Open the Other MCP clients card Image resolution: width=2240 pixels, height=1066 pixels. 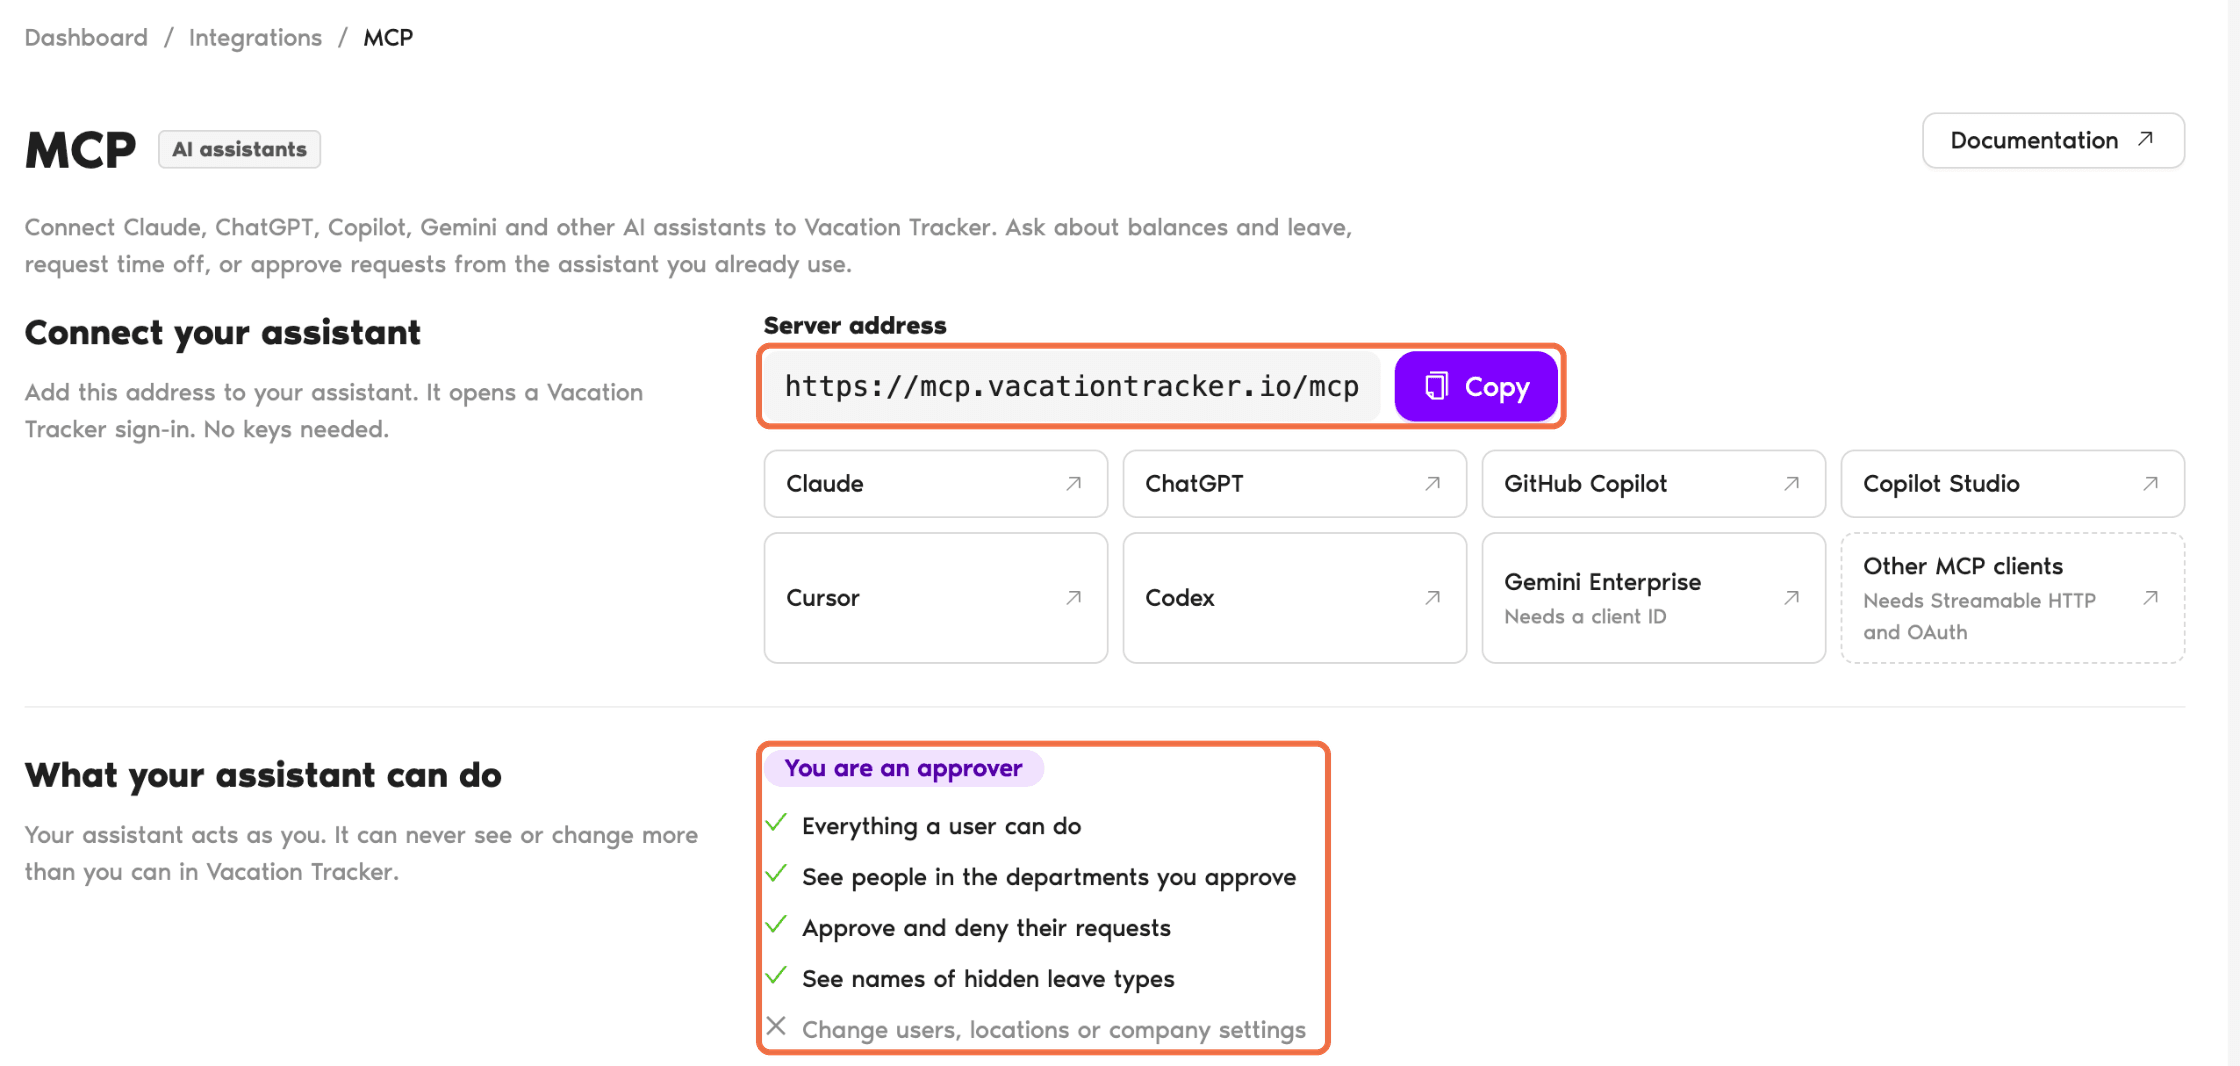pos(2012,598)
